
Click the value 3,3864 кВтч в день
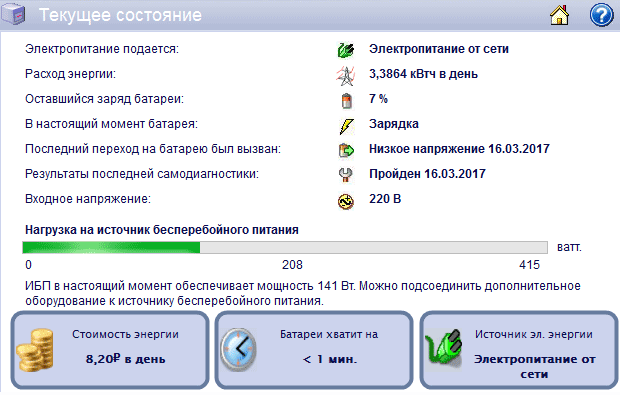[423, 74]
